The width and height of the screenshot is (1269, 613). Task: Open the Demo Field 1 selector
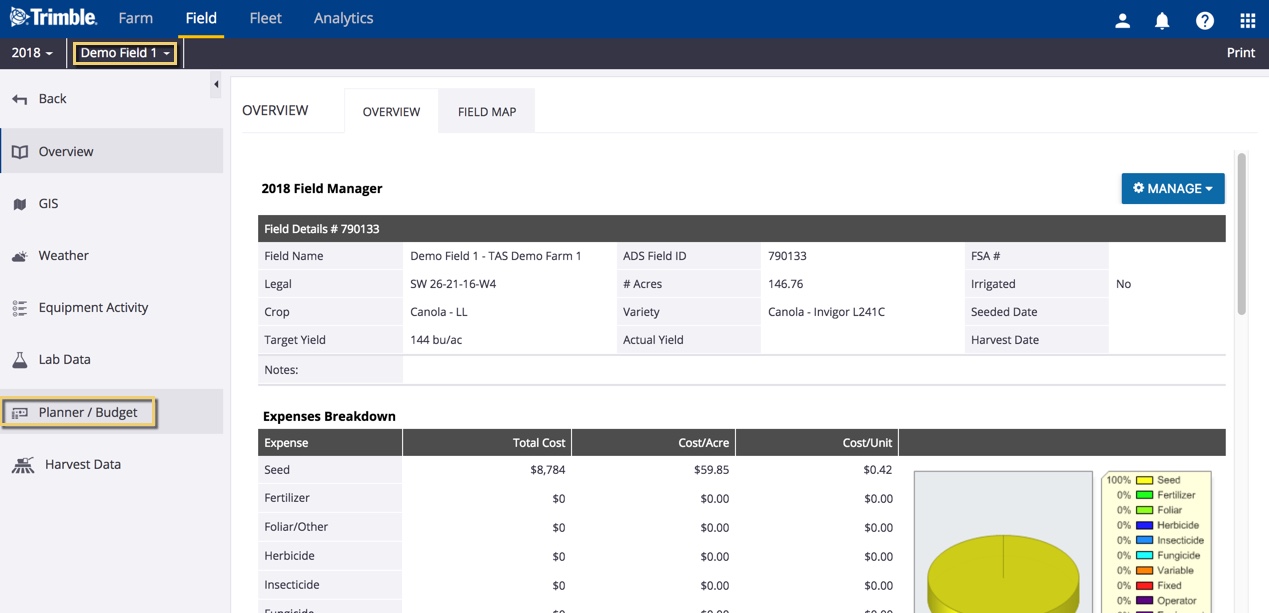tap(125, 53)
